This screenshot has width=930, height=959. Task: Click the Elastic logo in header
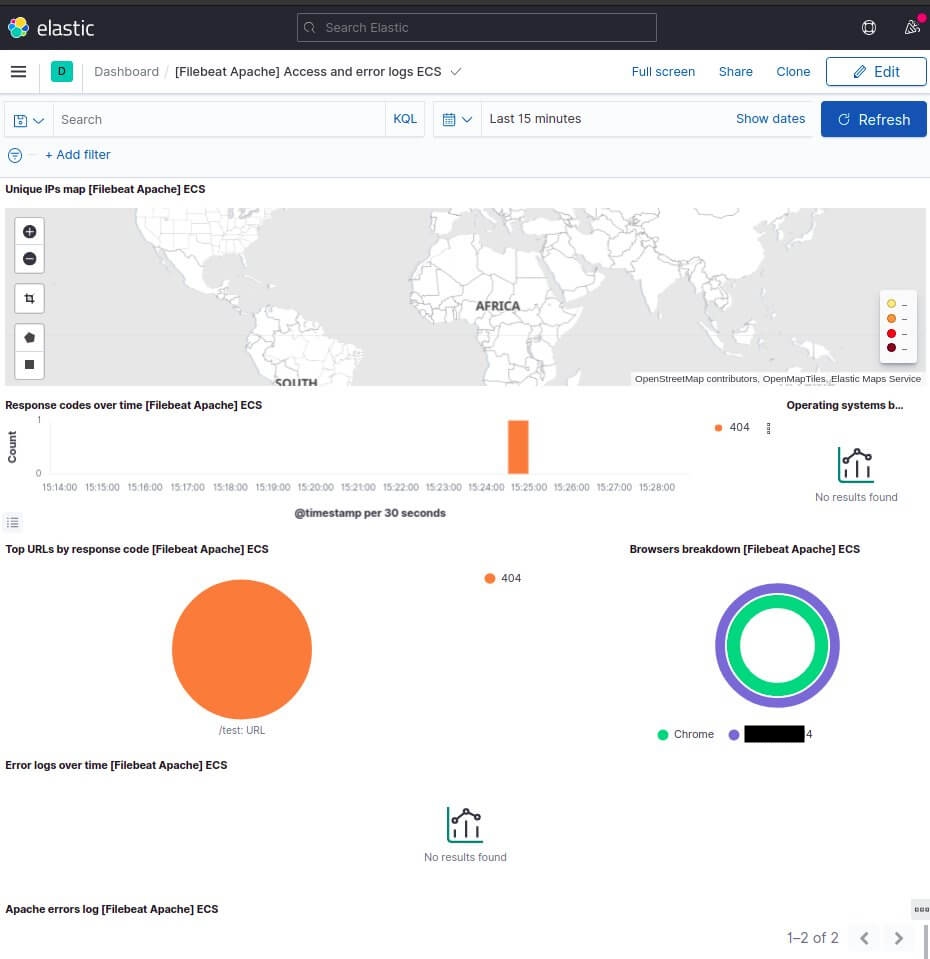coord(51,28)
